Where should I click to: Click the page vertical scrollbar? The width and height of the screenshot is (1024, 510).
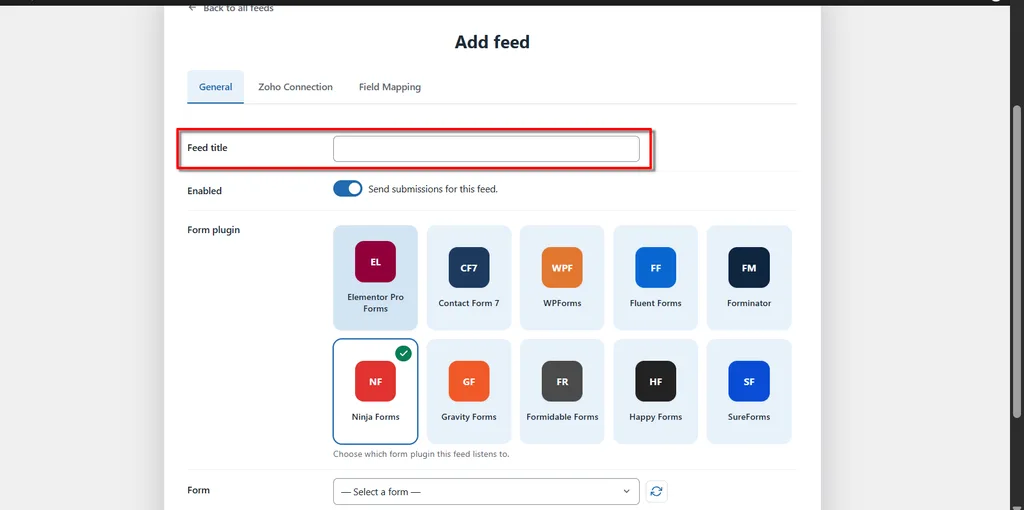coord(1016,261)
